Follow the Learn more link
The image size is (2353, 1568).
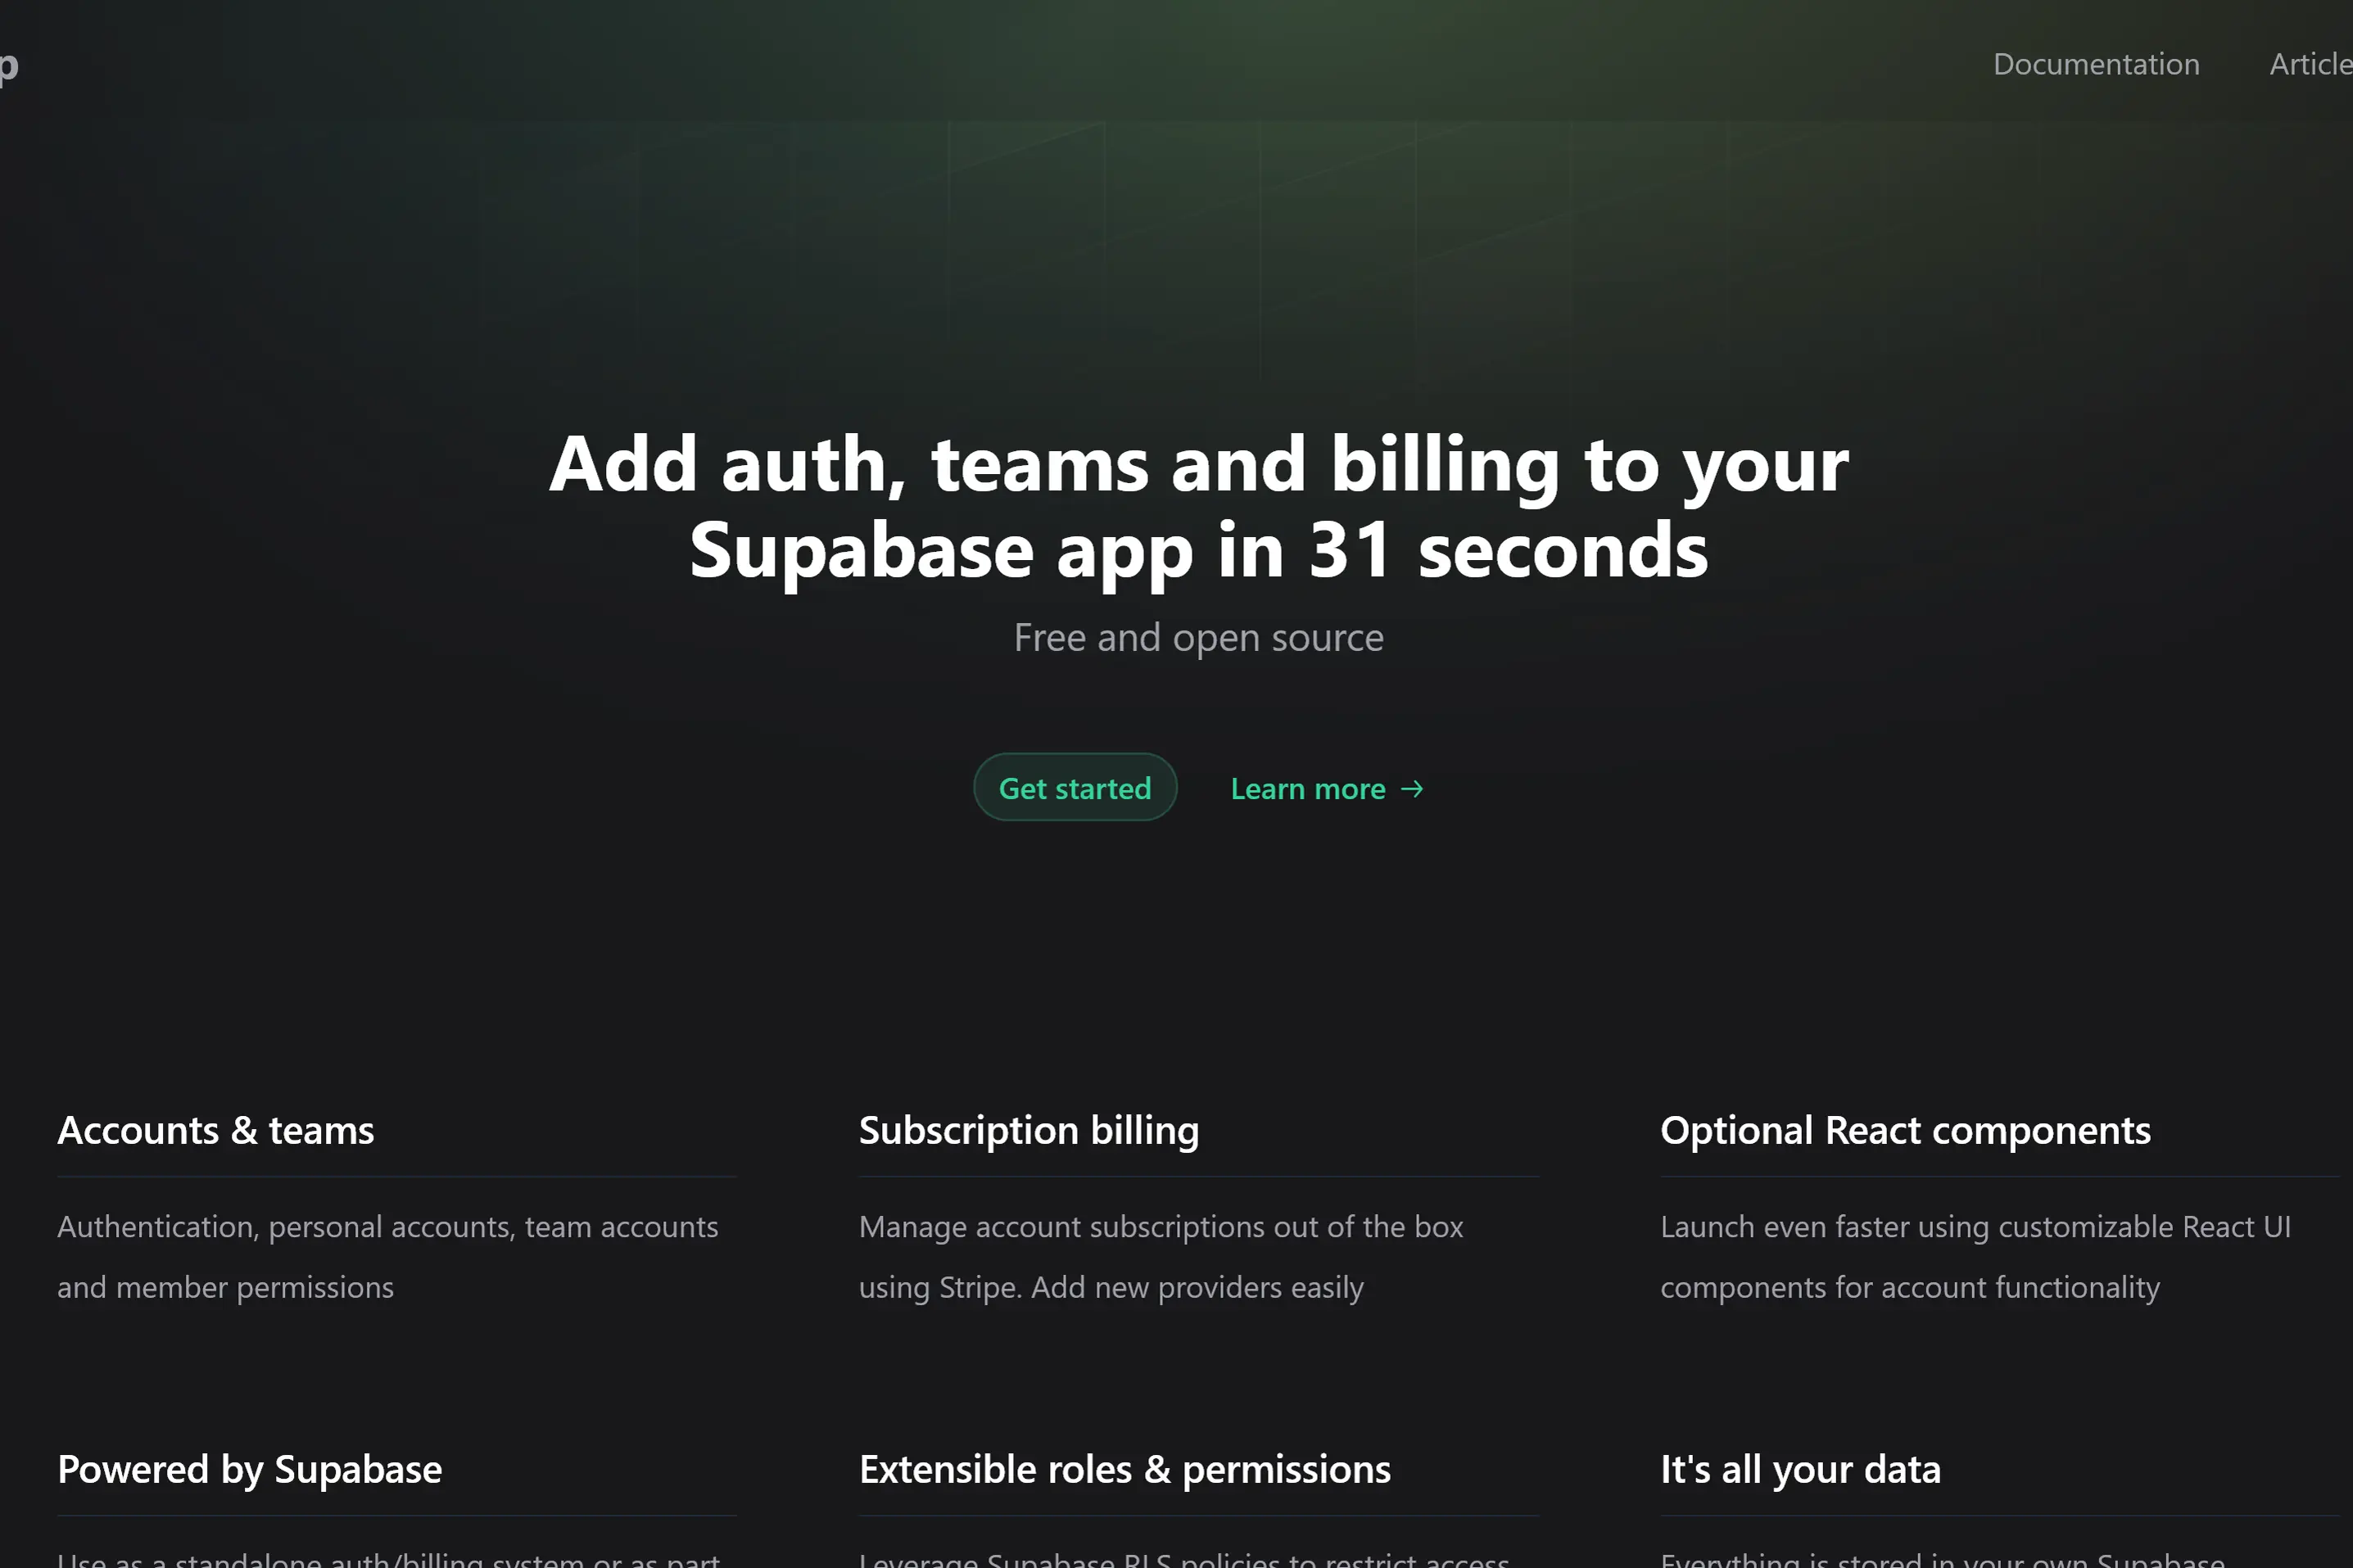click(x=1307, y=789)
